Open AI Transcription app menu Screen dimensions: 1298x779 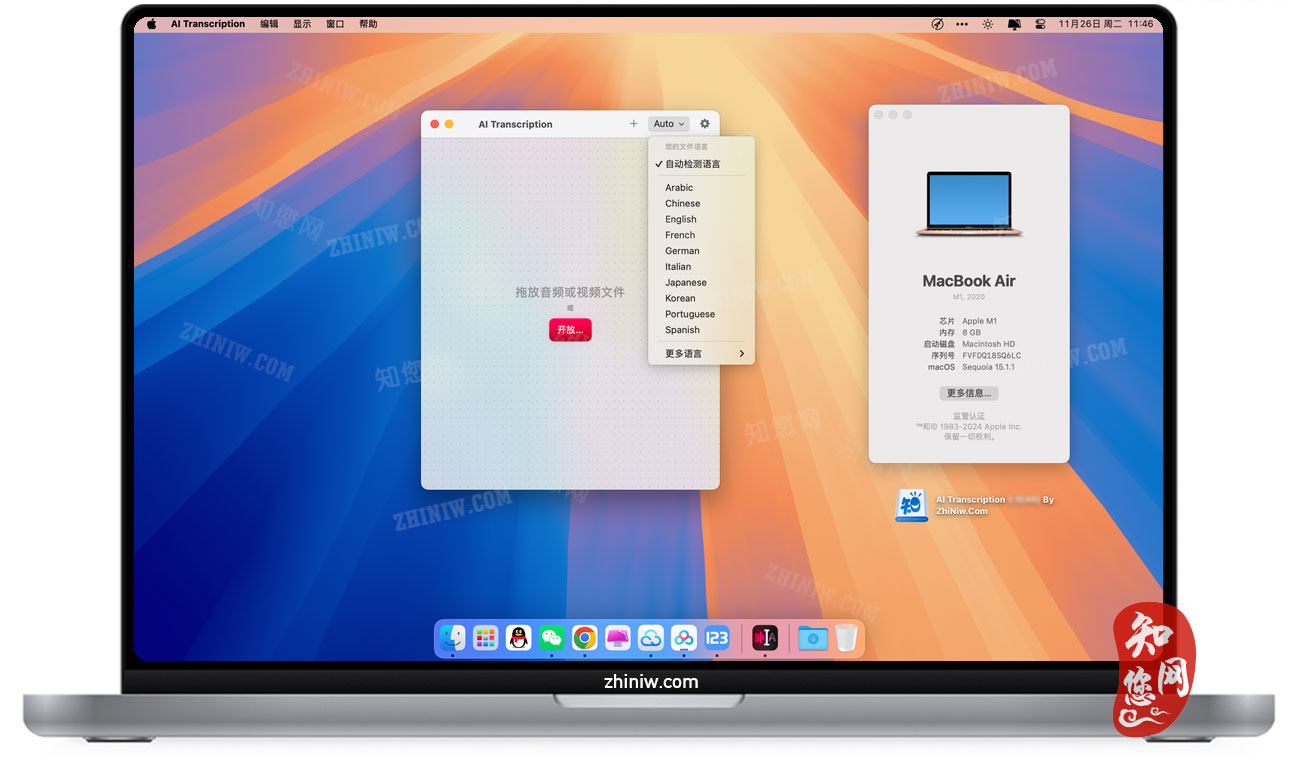point(208,24)
